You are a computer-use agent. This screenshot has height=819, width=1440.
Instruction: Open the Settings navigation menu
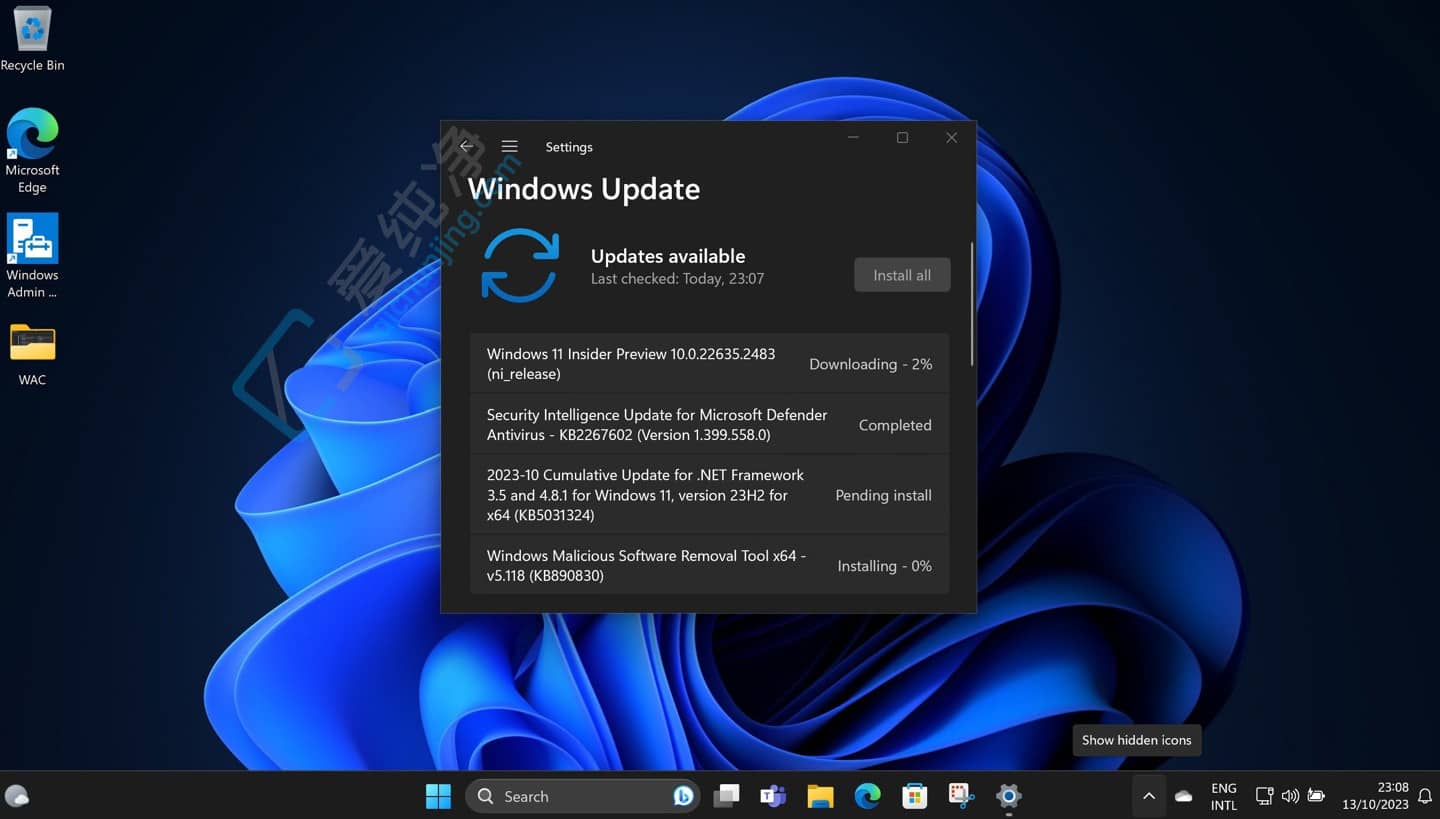pos(509,146)
